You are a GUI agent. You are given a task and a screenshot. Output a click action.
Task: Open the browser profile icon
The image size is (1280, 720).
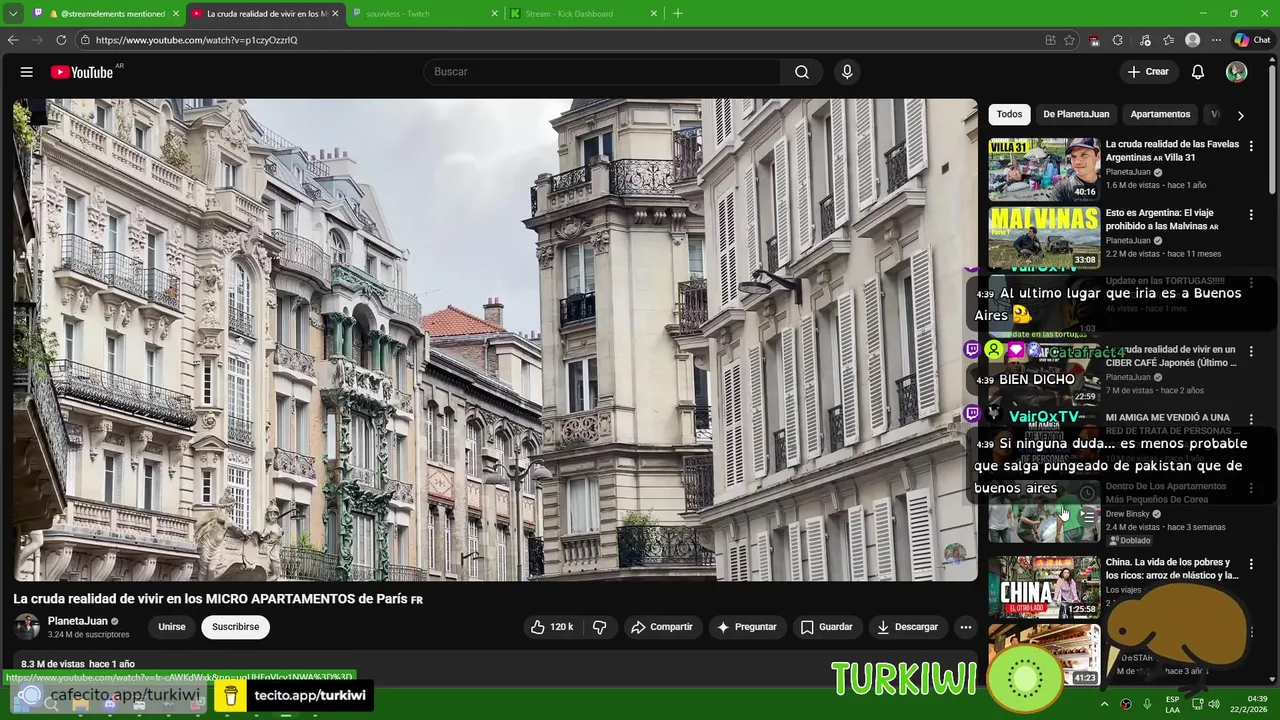click(1192, 40)
